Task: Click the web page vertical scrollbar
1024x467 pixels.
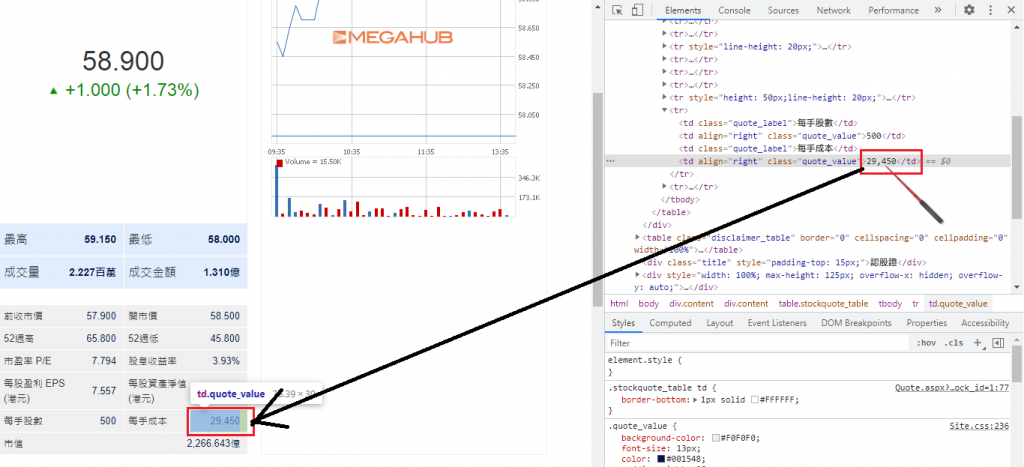Action: [598, 199]
